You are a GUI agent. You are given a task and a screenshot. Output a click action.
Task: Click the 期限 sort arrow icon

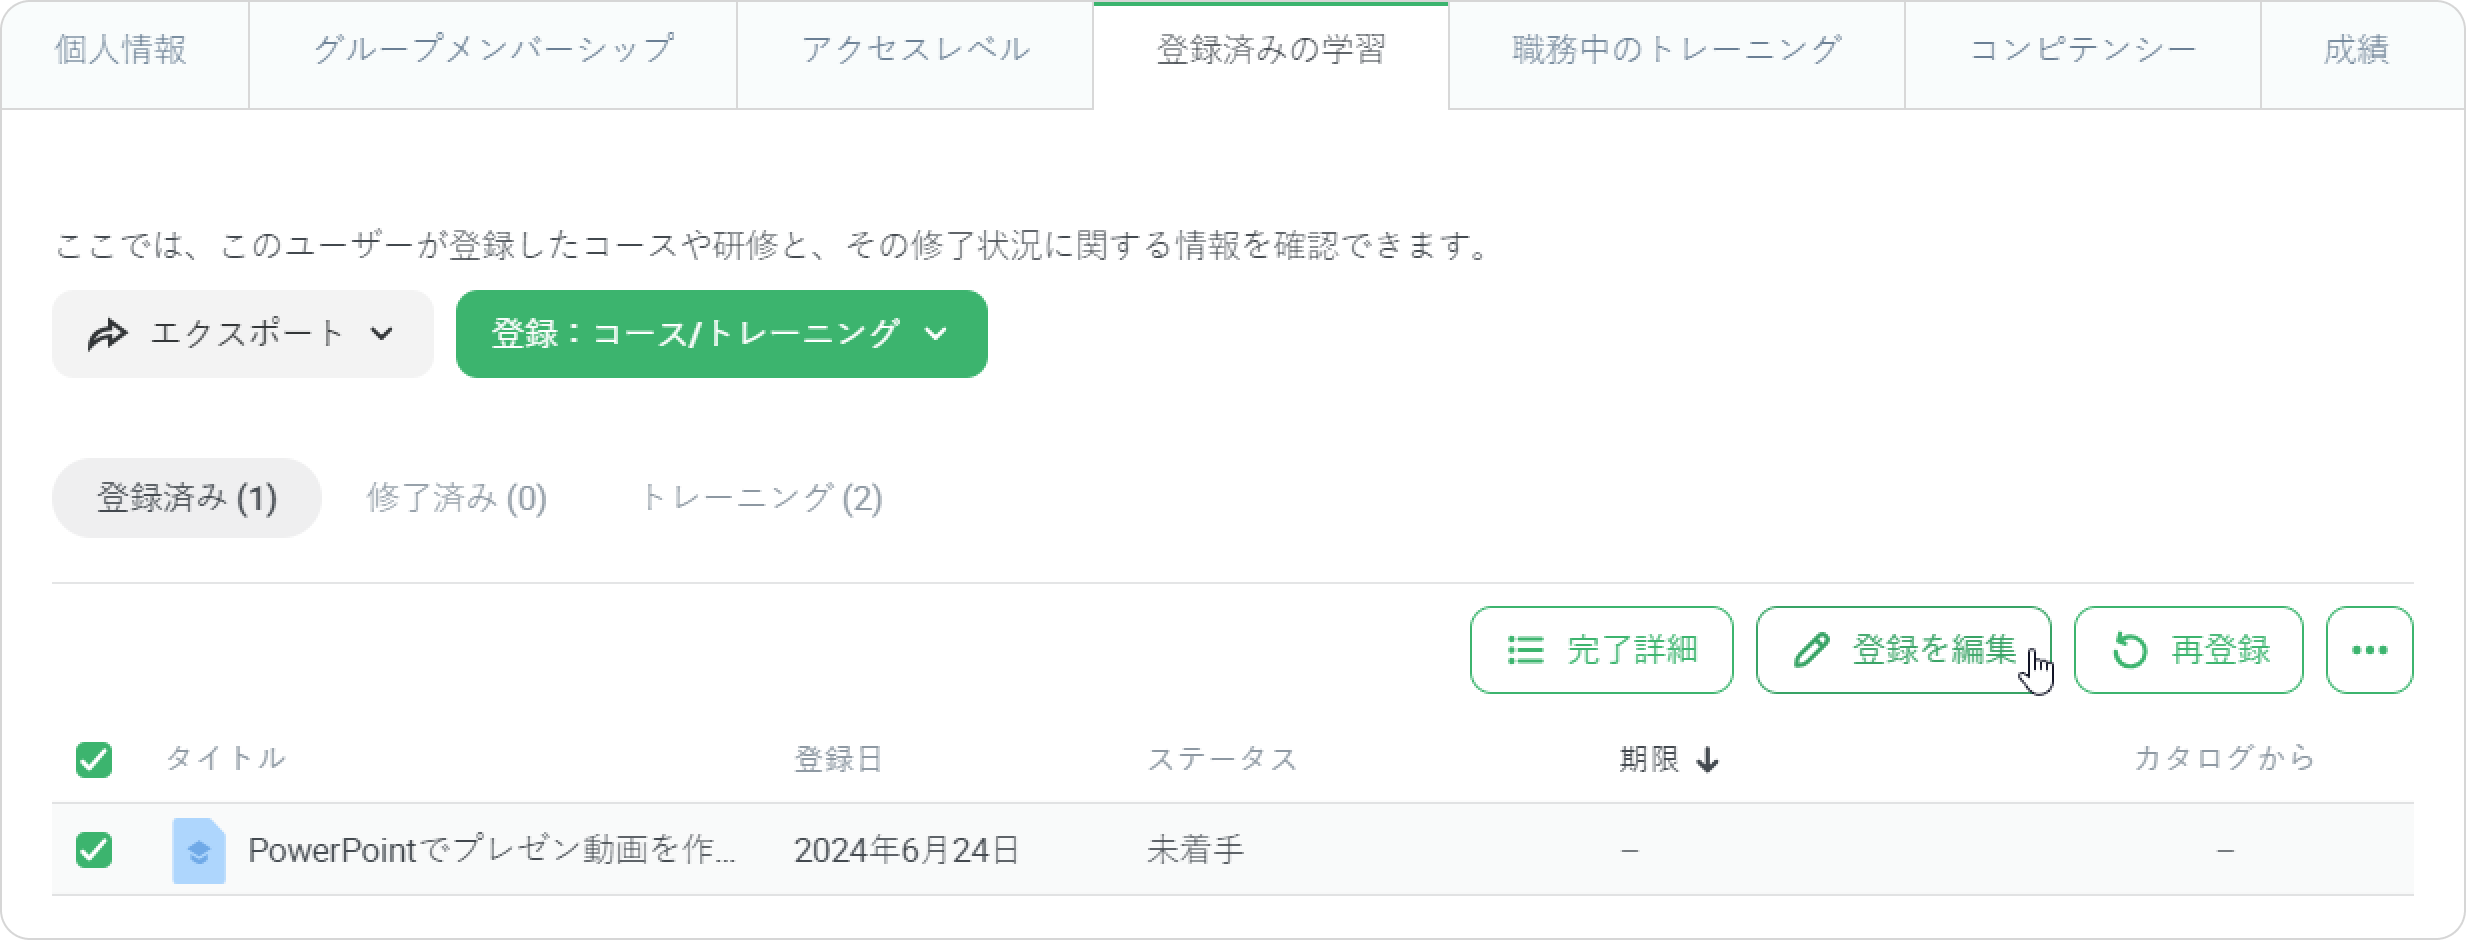tap(1708, 761)
